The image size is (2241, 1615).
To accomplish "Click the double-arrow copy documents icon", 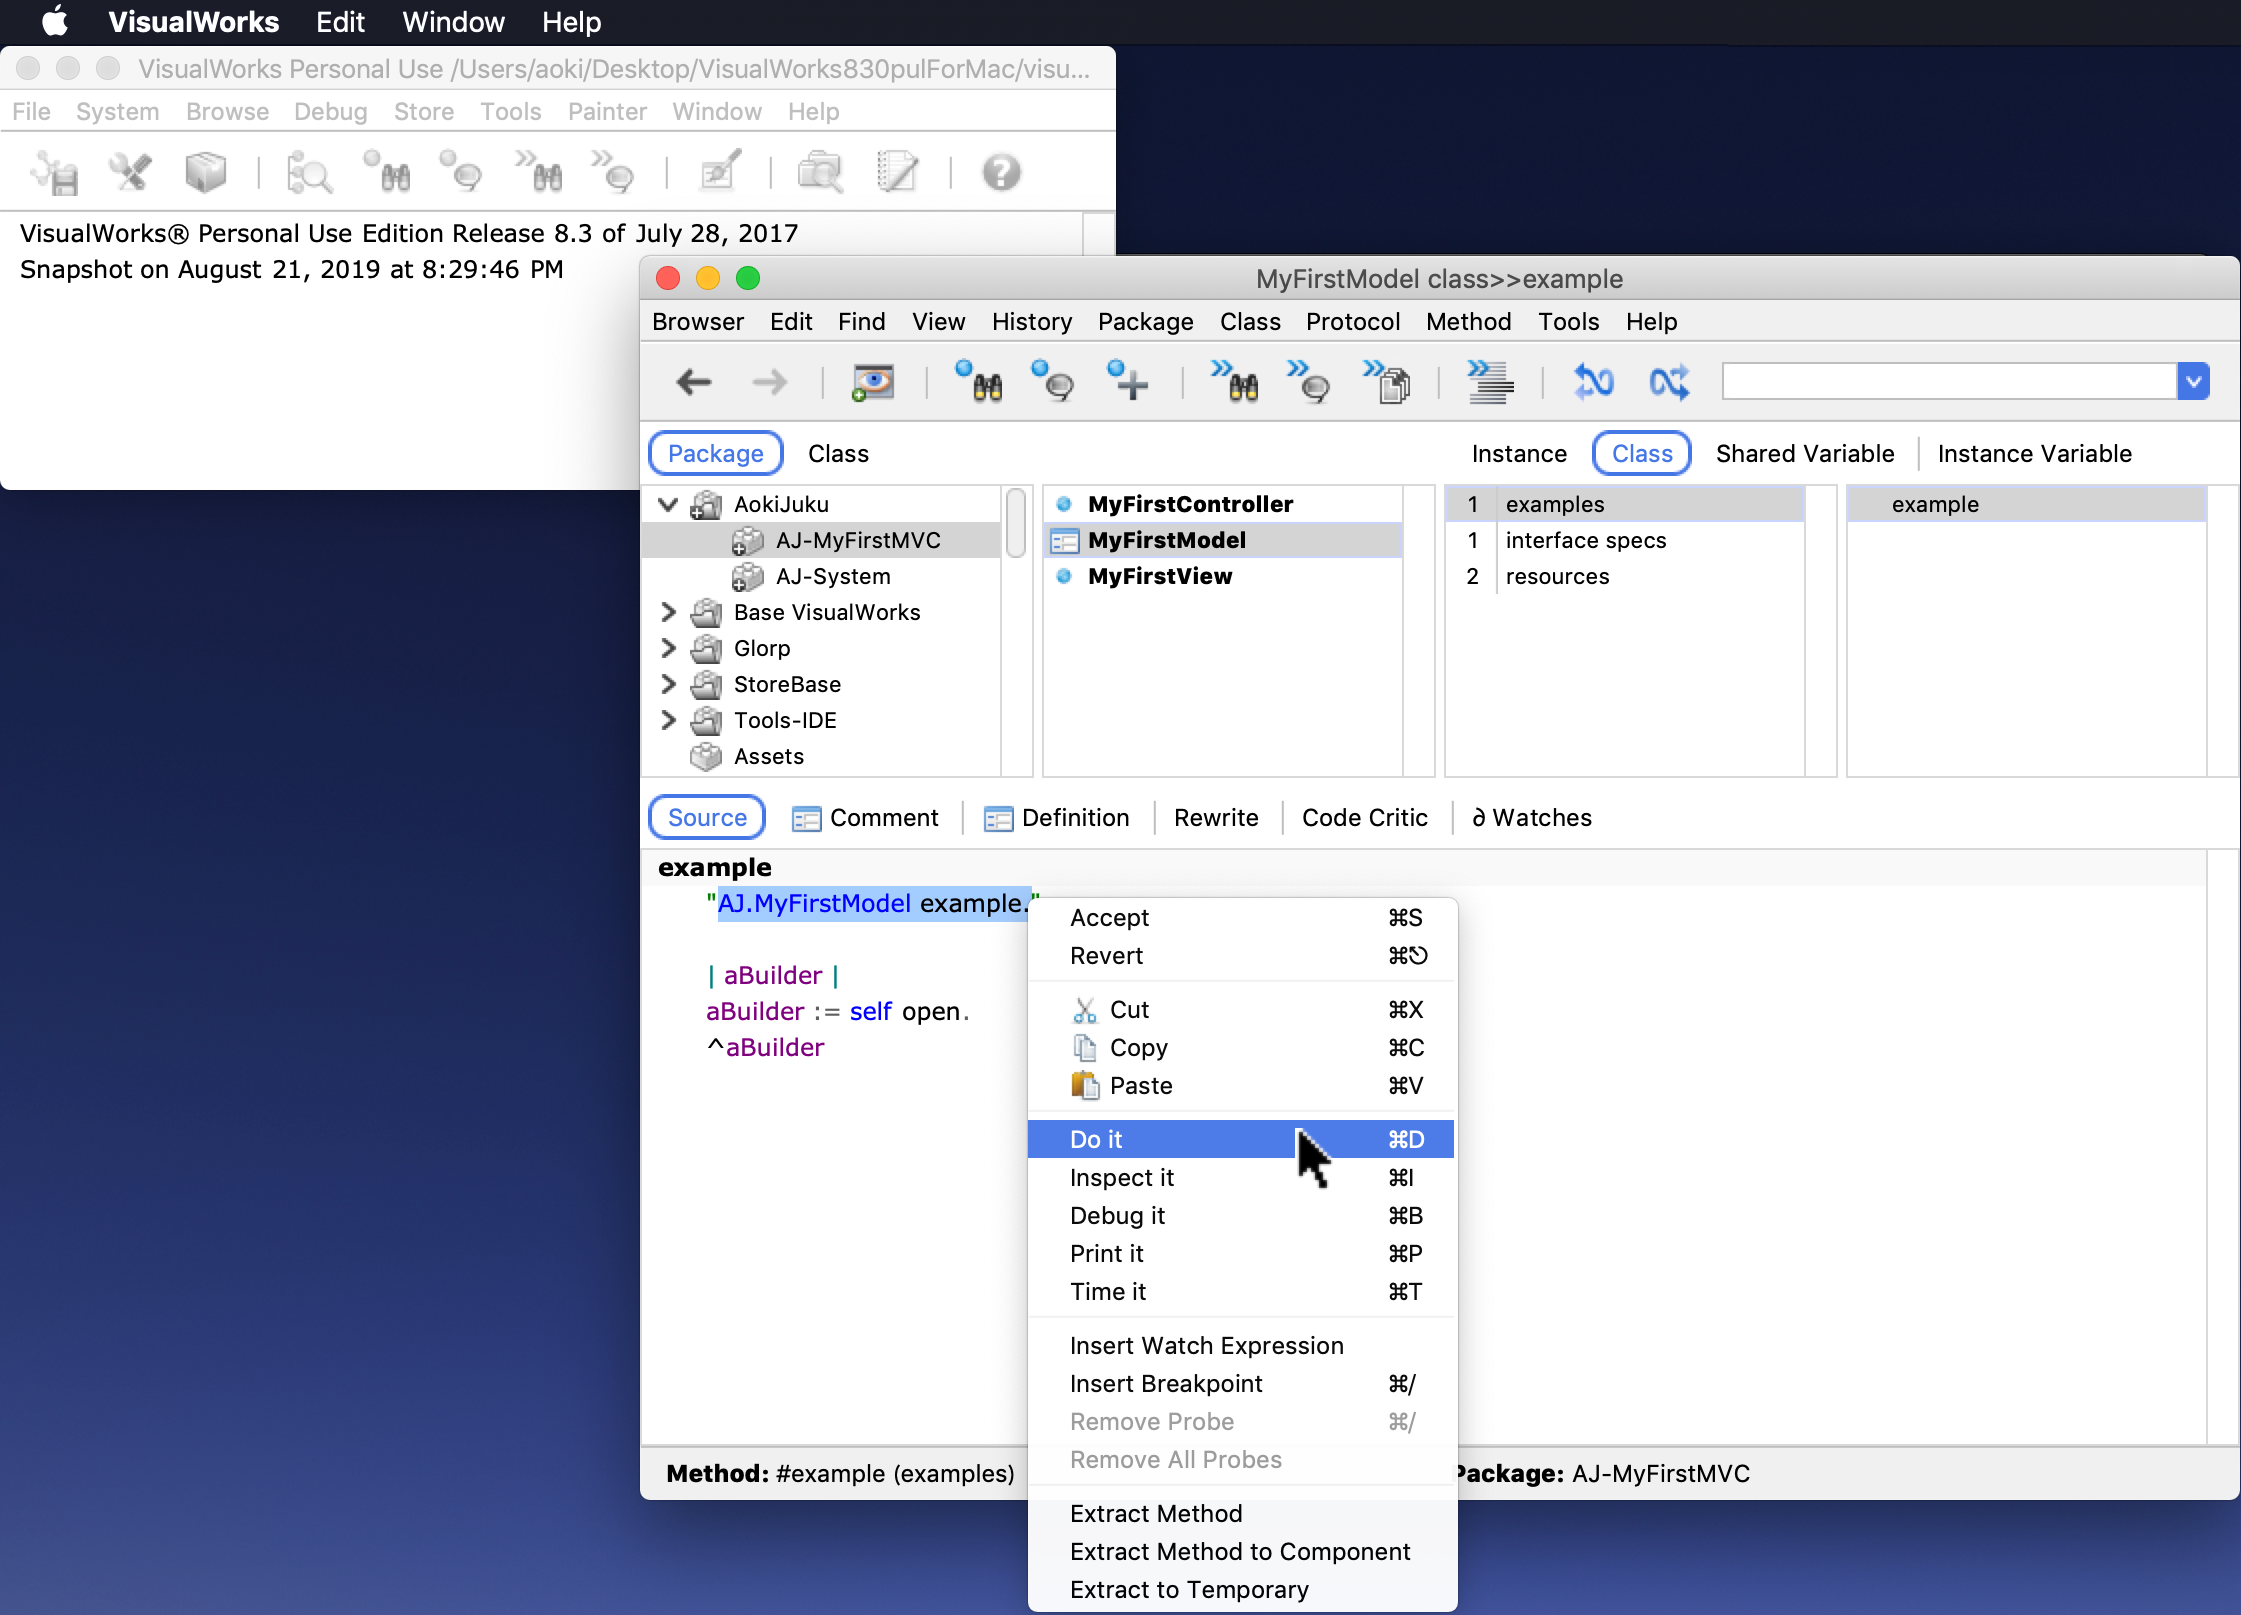I will coord(1387,382).
